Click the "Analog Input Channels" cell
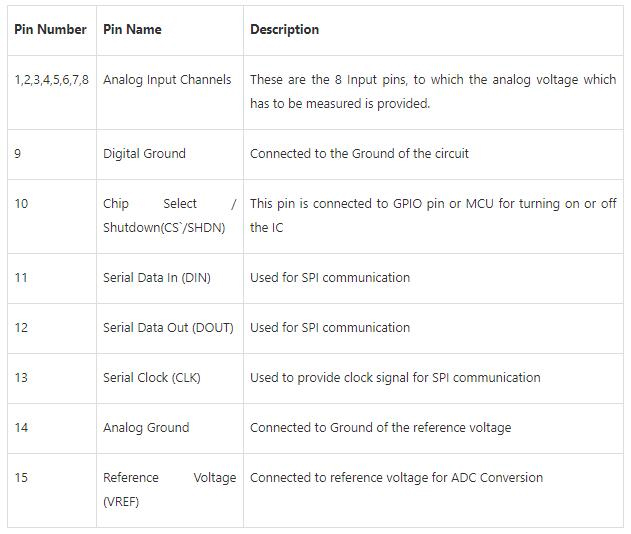631x534 pixels. point(167,79)
